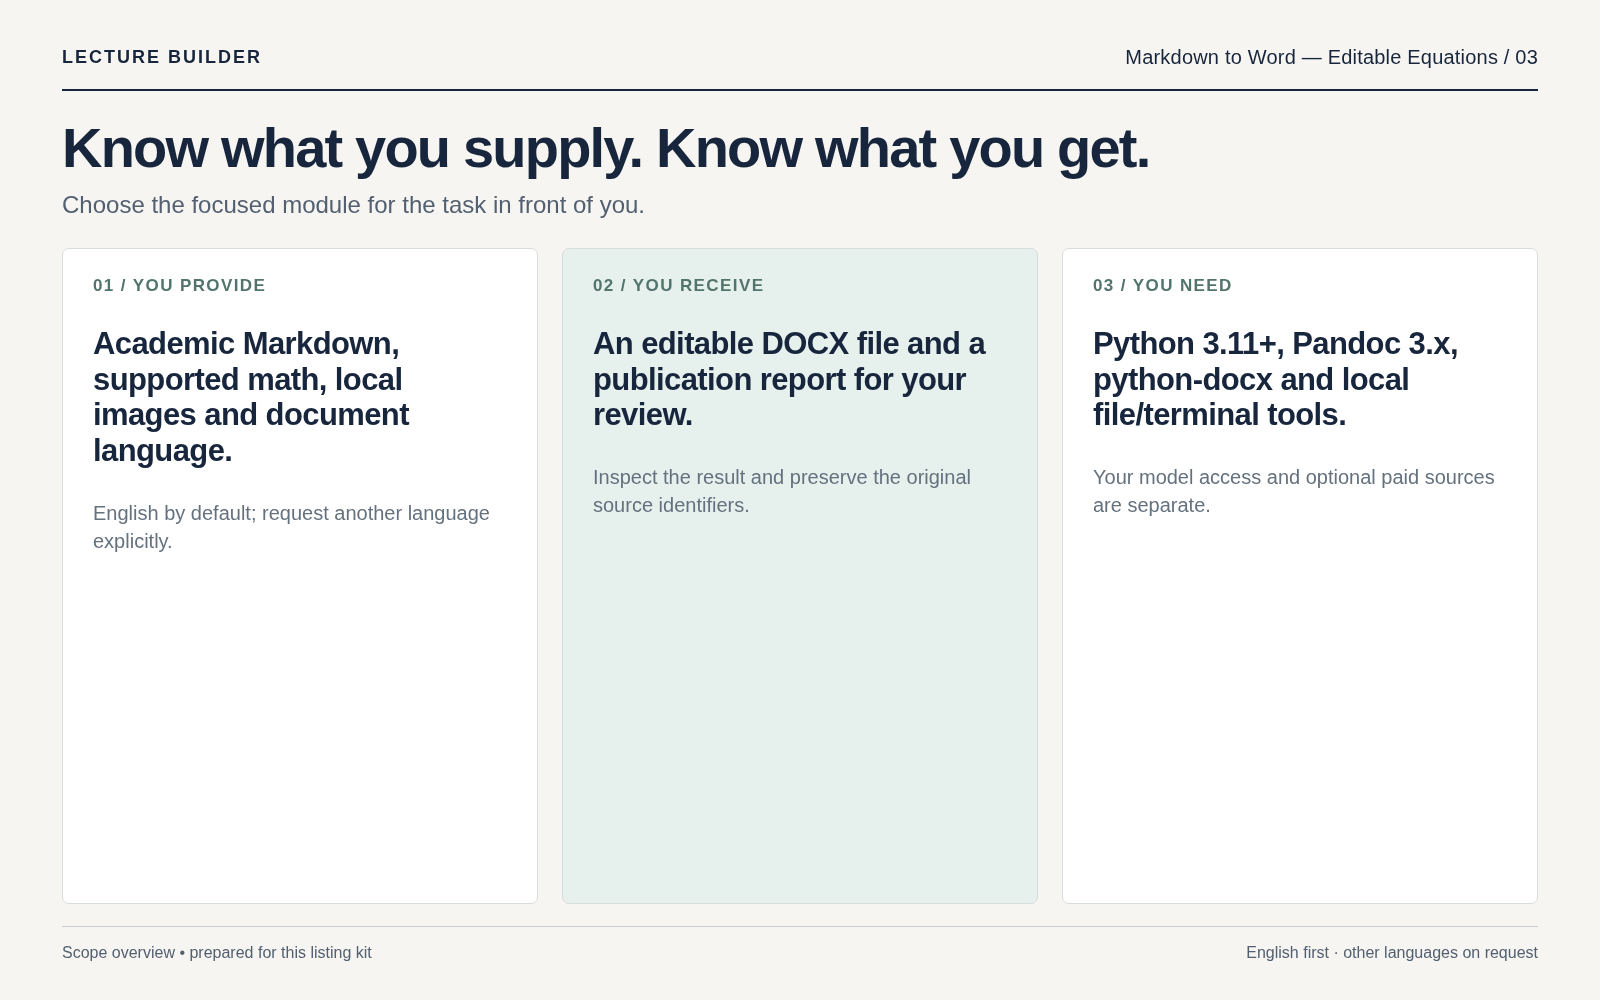
Task: Click 'Scope overview • prepared for this listing kit' footer
Action: click(x=217, y=953)
